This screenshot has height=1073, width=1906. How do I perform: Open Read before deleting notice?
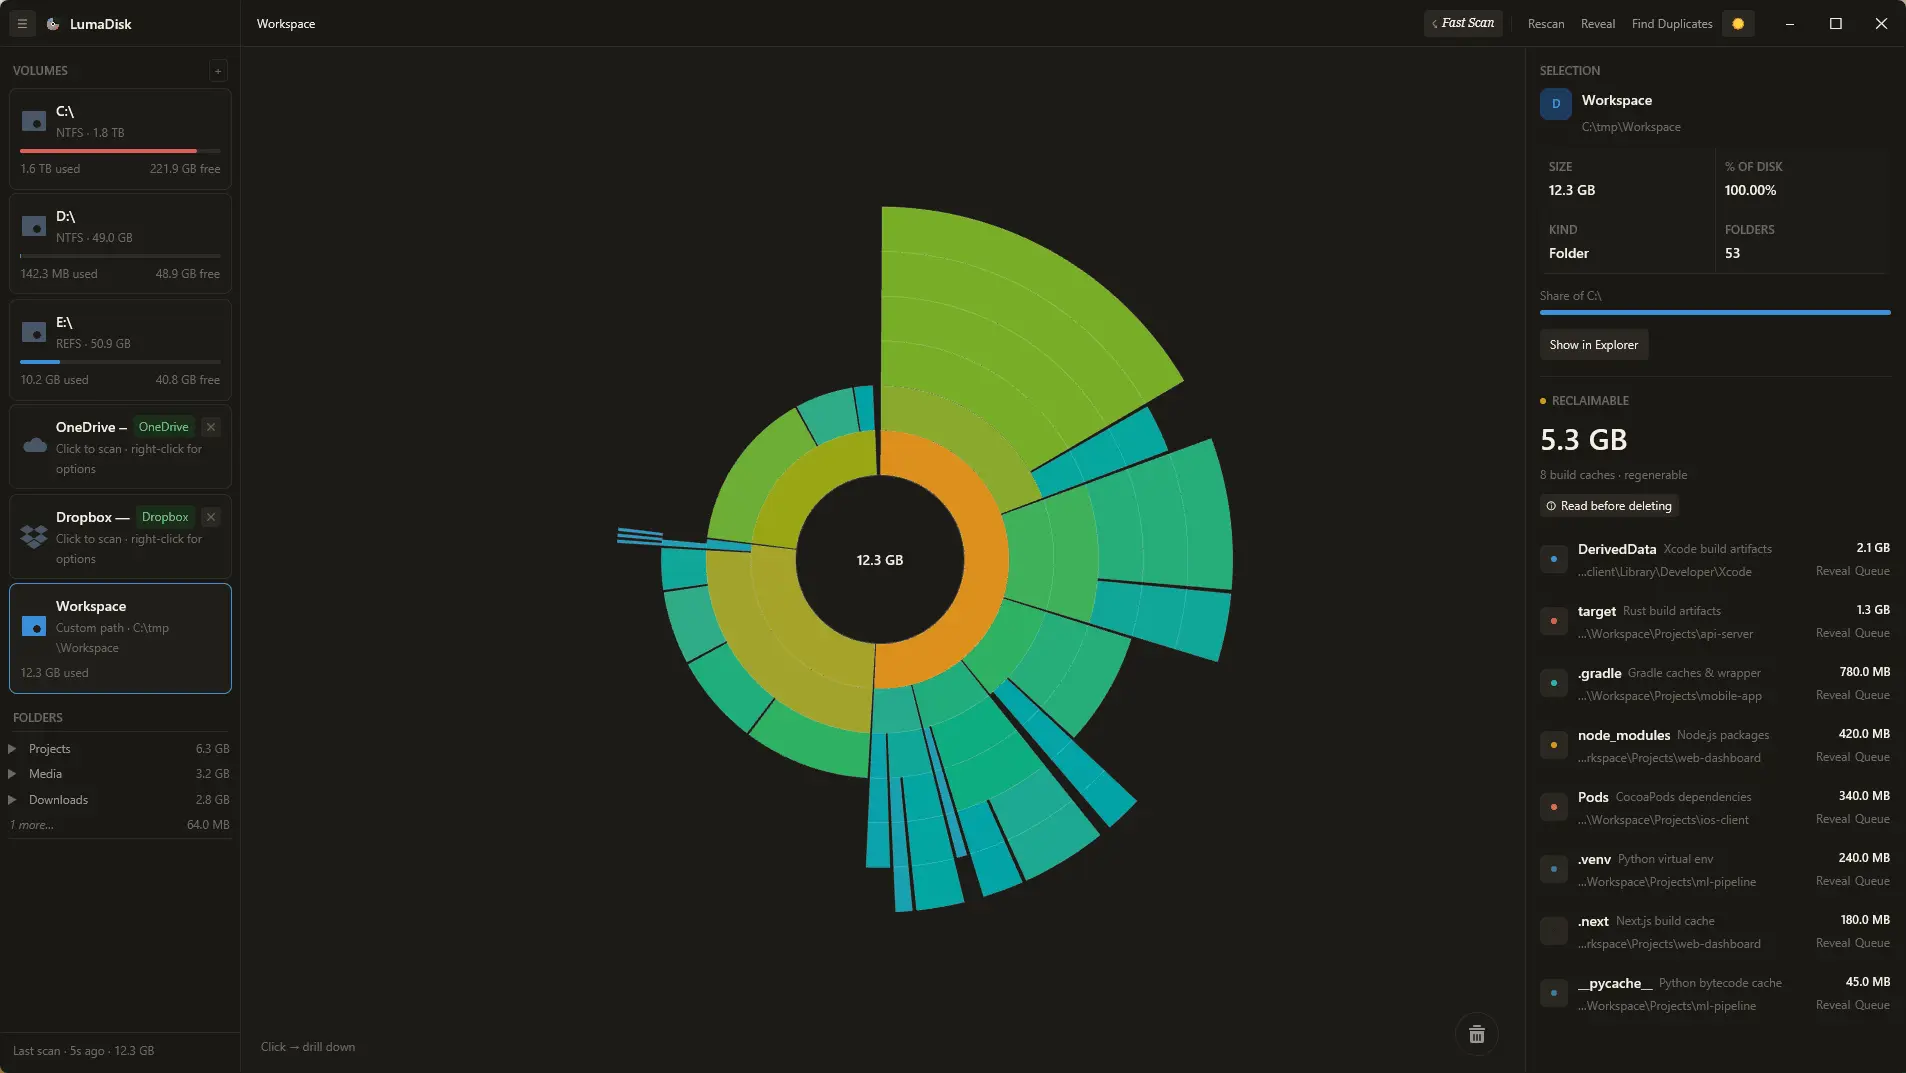(x=1609, y=506)
